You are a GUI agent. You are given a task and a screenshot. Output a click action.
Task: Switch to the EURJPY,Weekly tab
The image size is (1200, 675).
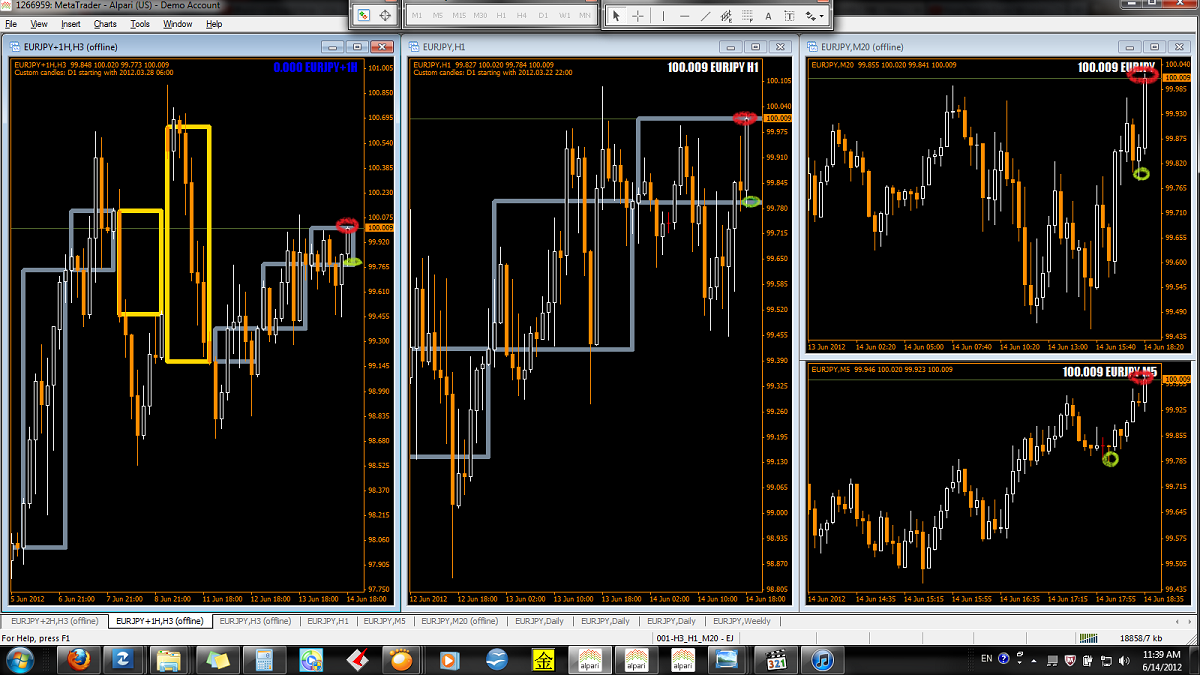coord(740,621)
